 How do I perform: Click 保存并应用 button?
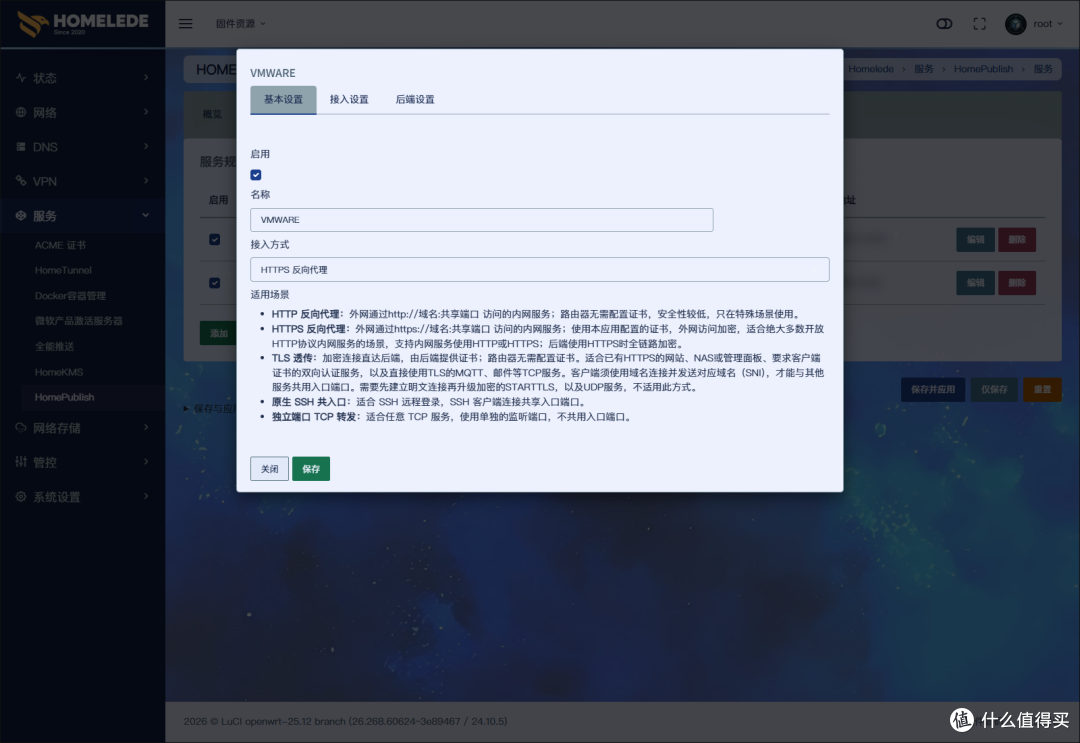(933, 390)
